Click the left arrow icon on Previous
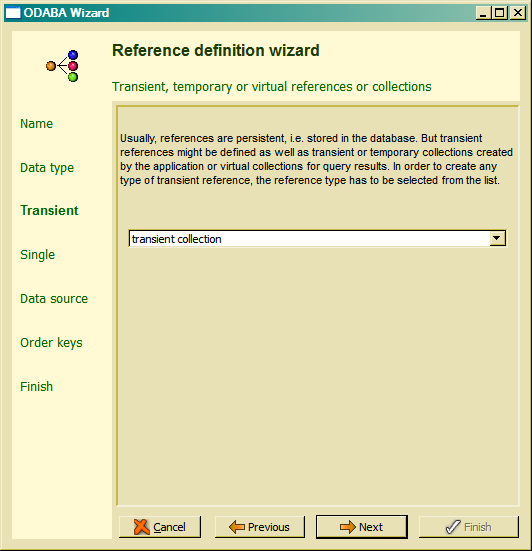The image size is (532, 551). click(x=236, y=527)
